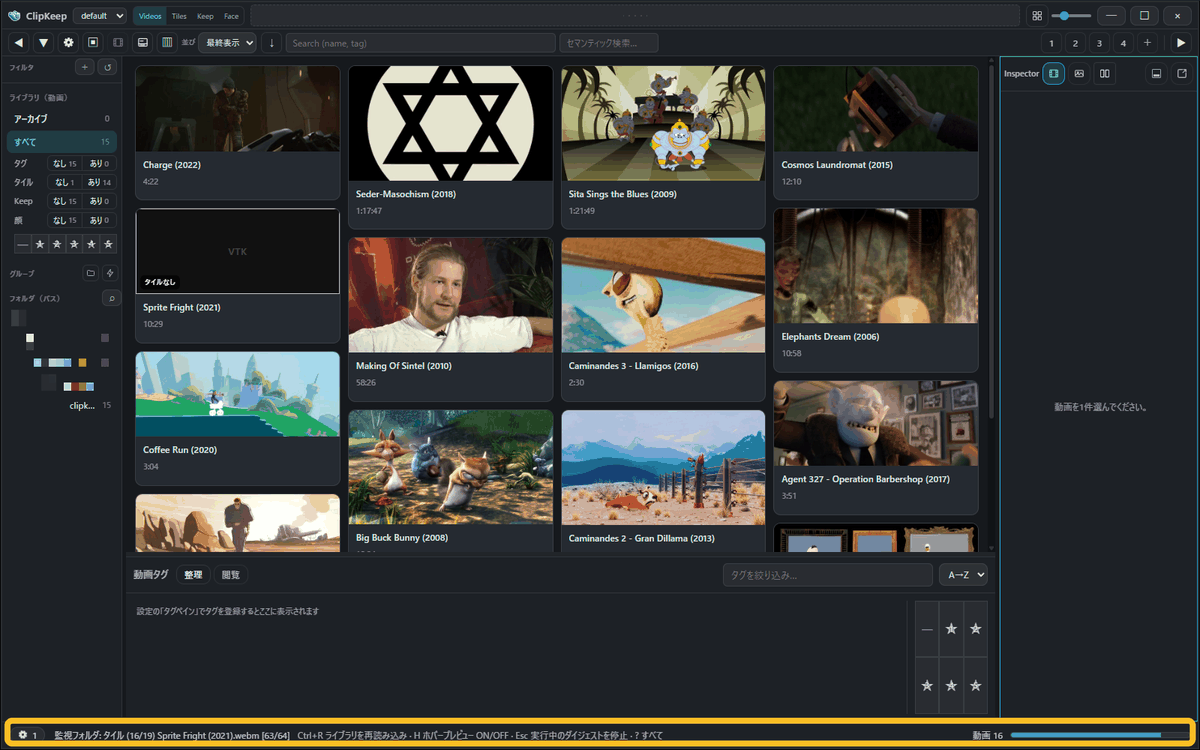Open settings via the toolbar gear icon
Image resolution: width=1200 pixels, height=750 pixels.
coord(68,42)
